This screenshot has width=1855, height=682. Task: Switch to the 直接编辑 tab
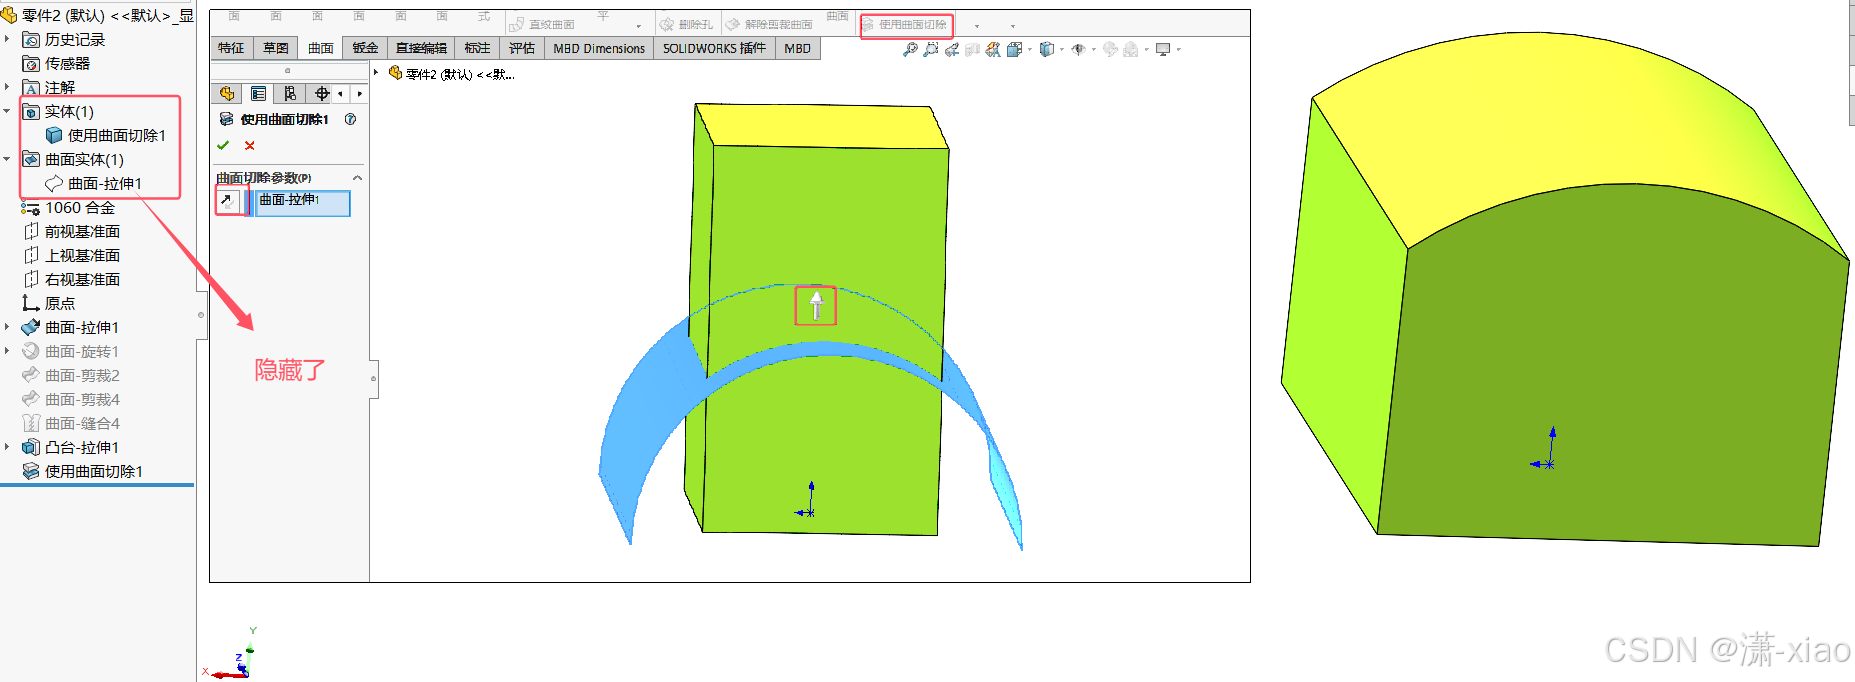click(x=421, y=48)
